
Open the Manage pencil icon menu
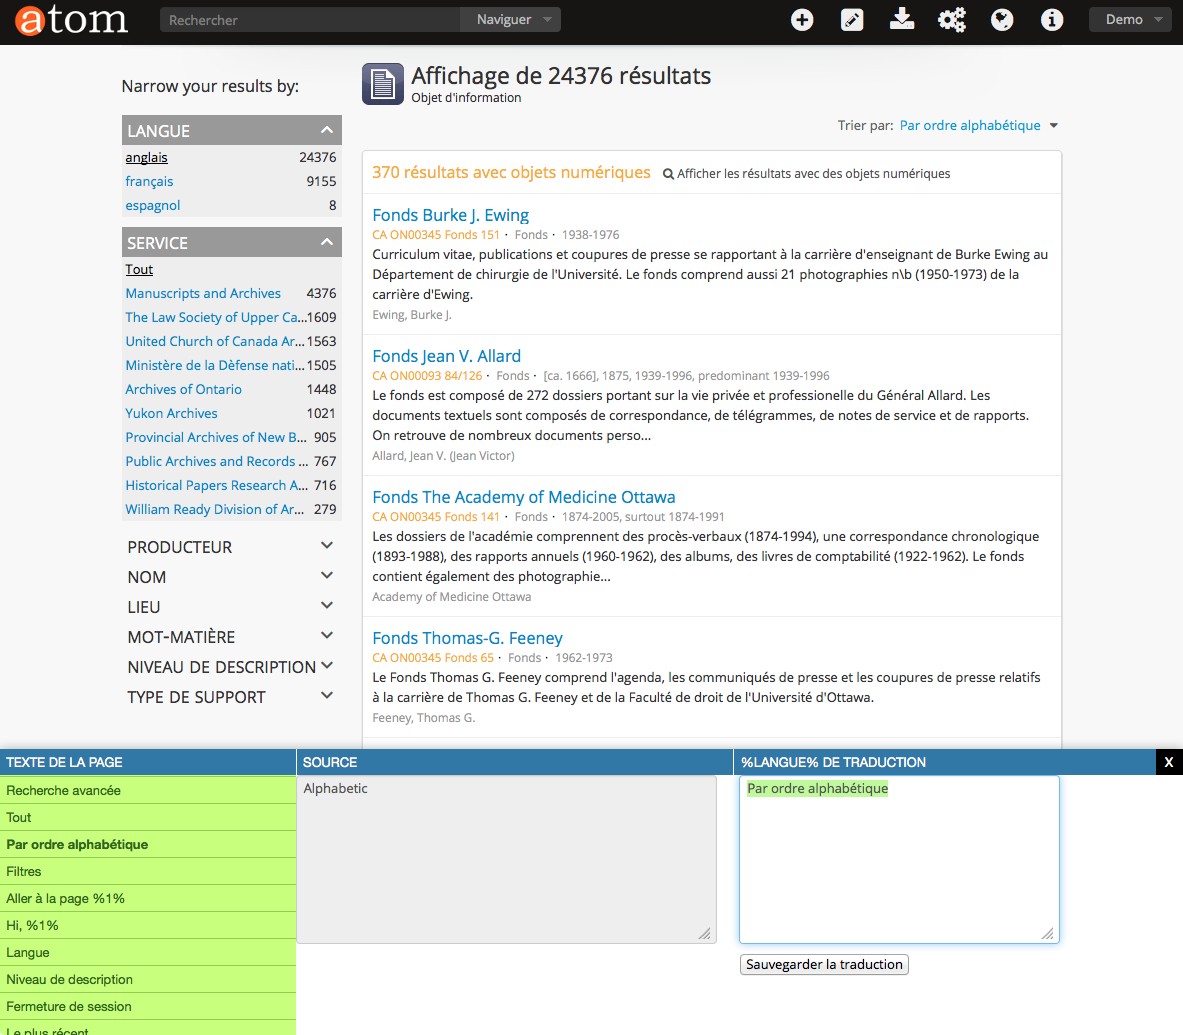click(x=852, y=20)
